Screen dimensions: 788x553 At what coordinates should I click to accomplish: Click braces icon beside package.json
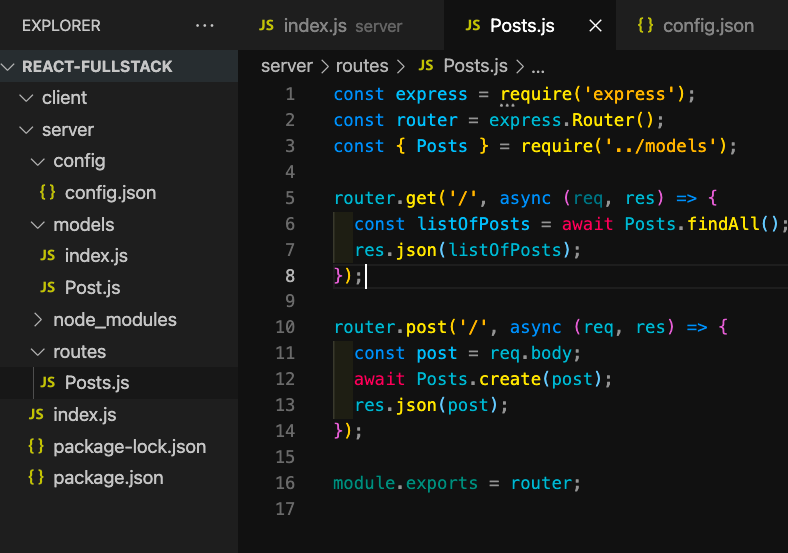point(36,477)
